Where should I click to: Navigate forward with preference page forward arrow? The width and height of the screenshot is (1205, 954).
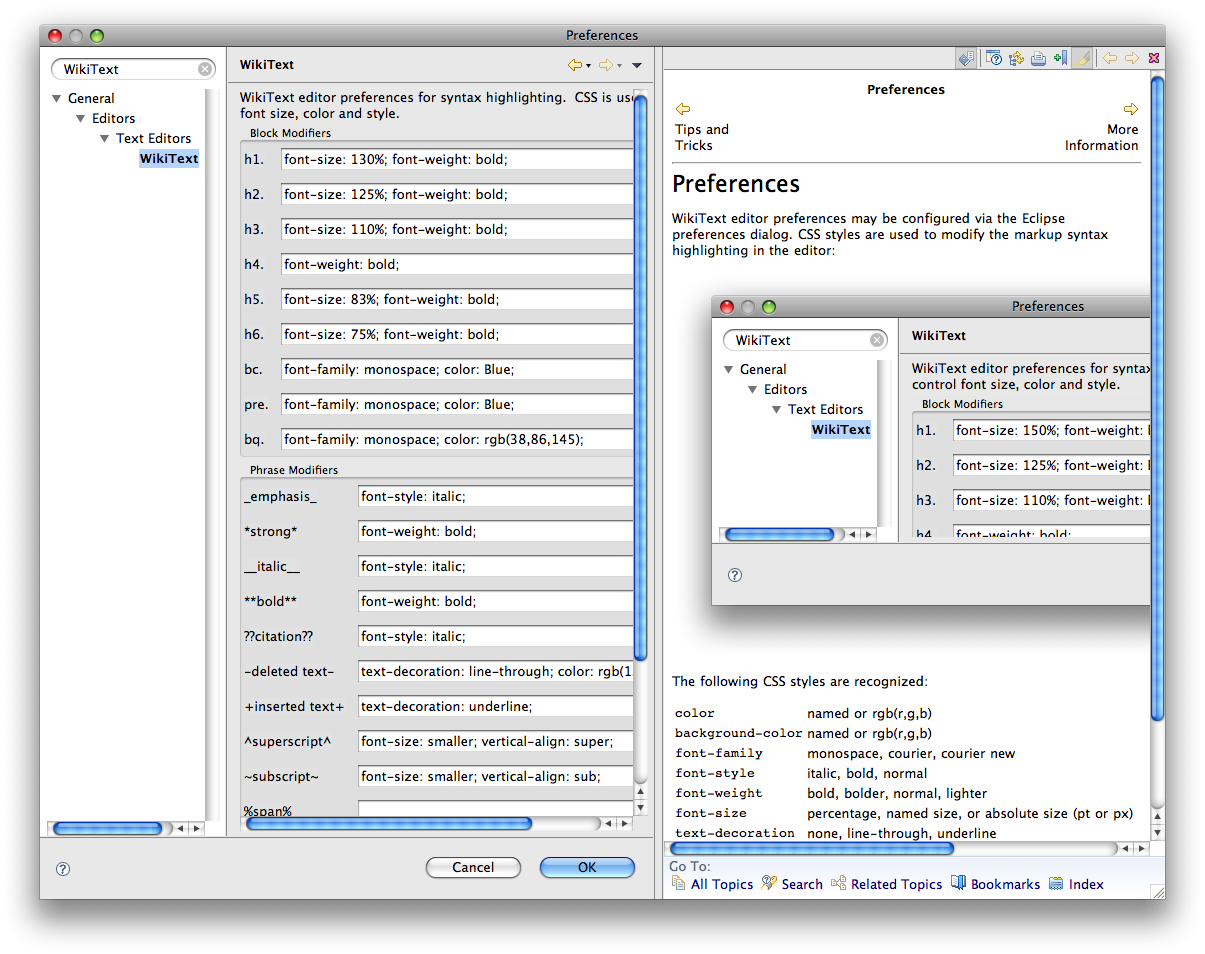[605, 65]
